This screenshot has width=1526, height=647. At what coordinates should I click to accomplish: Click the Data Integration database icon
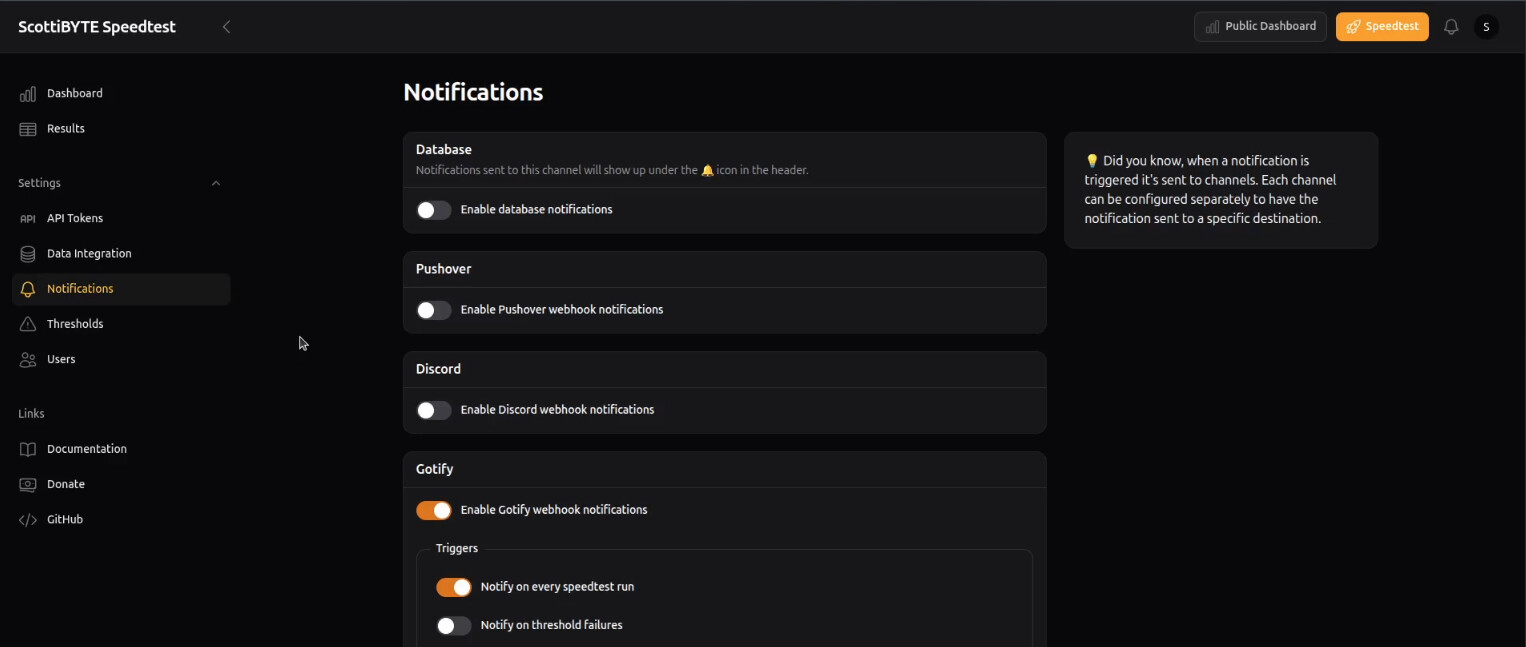(x=28, y=254)
